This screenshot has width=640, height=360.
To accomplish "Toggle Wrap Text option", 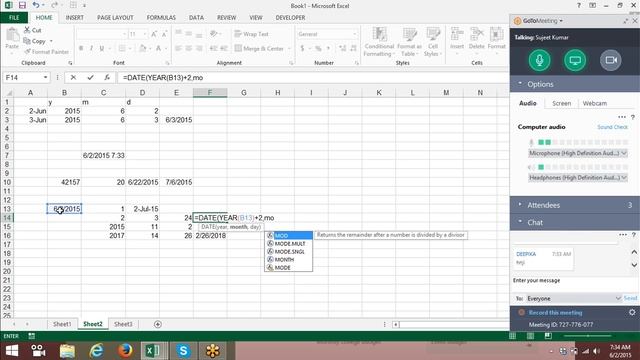I will (252, 34).
